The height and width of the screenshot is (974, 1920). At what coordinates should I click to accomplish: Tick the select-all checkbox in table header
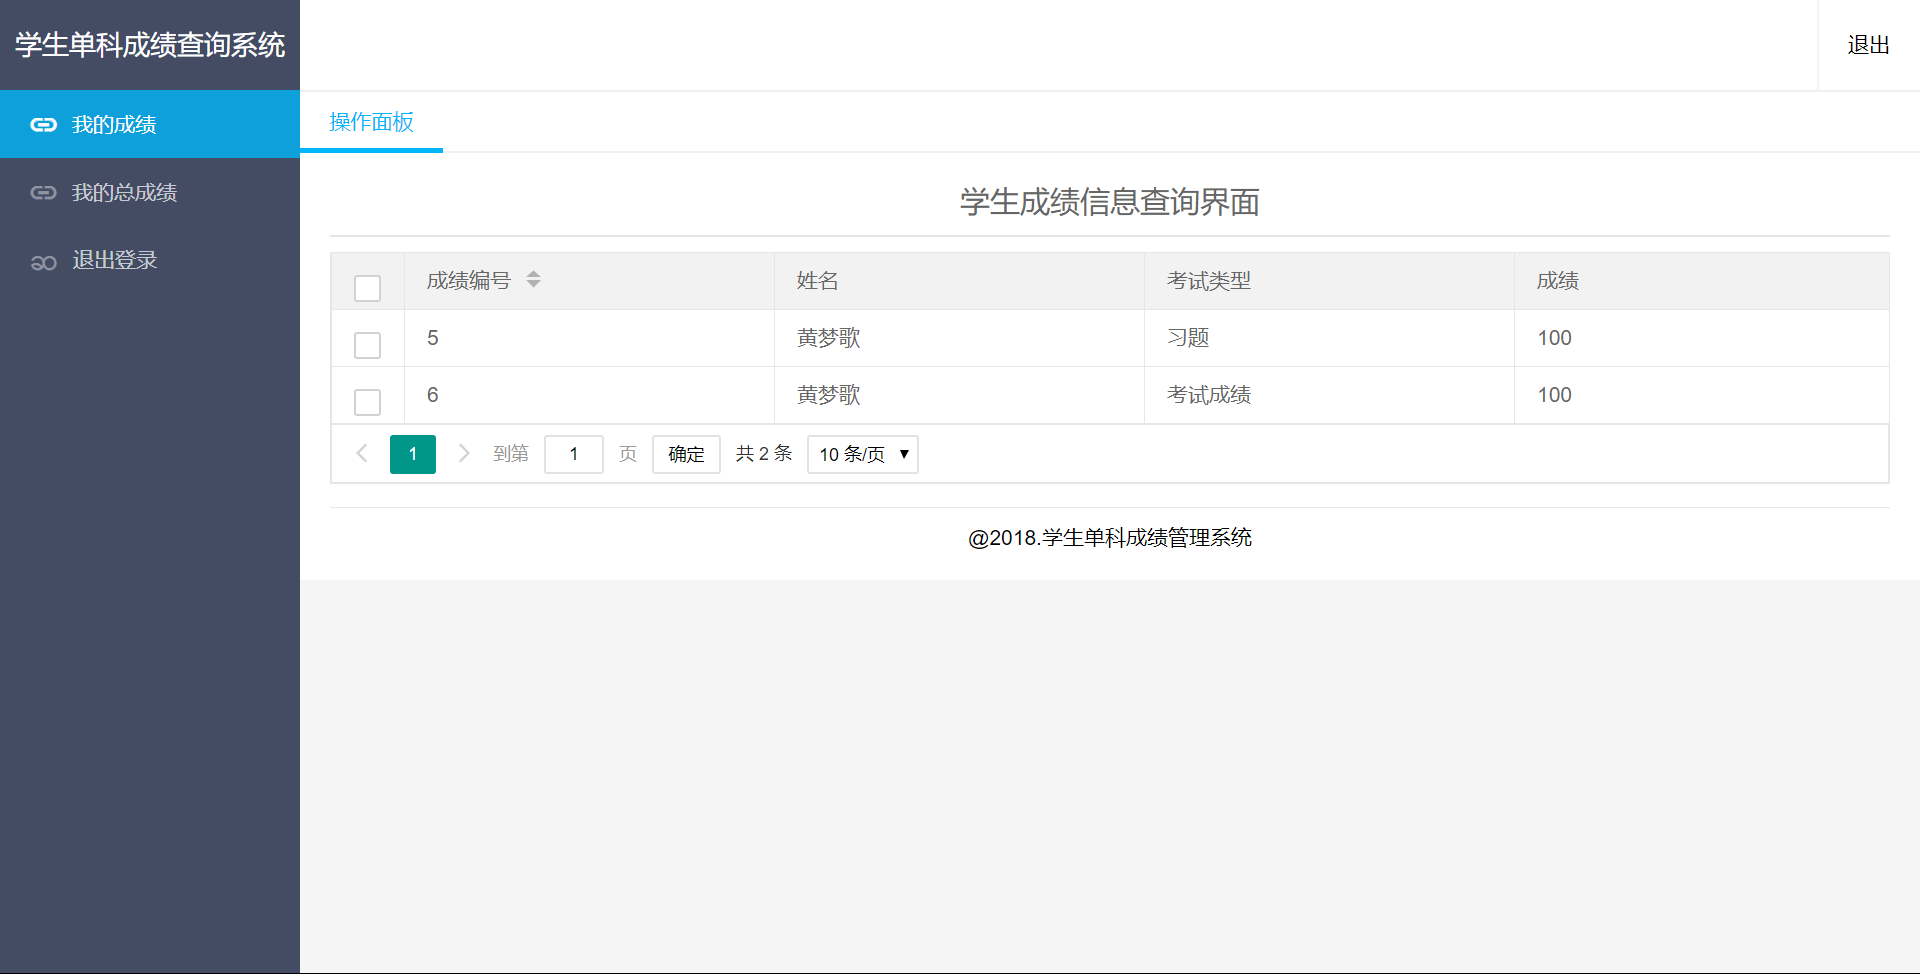tap(367, 288)
